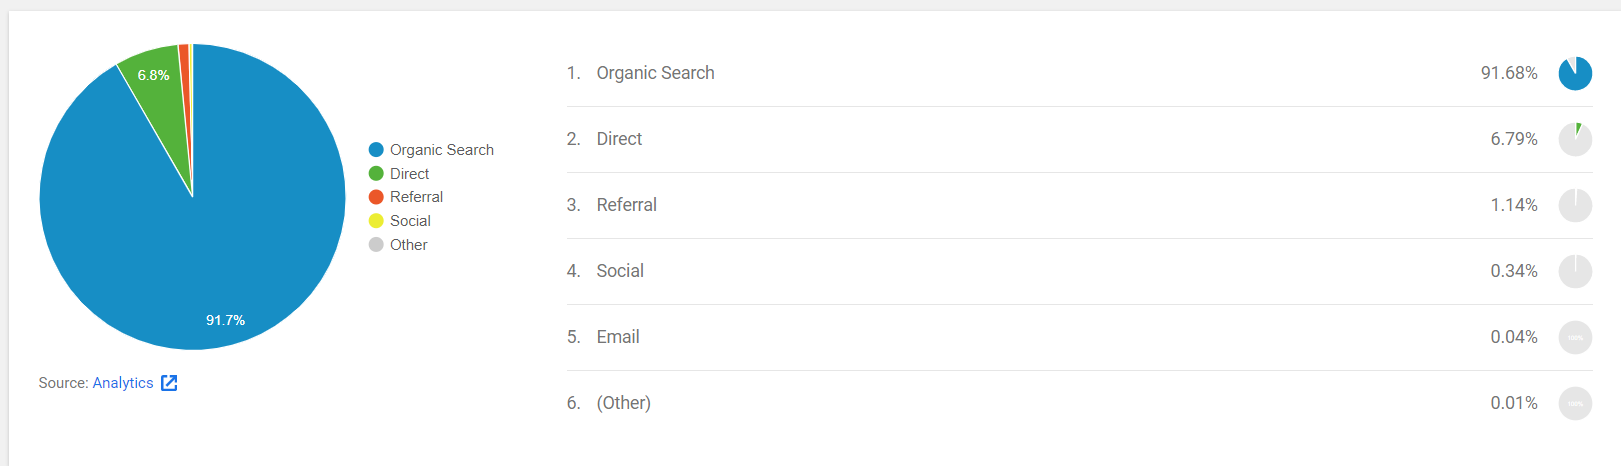1621x466 pixels.
Task: Click the Social row mini pie icon
Action: [x=1575, y=271]
